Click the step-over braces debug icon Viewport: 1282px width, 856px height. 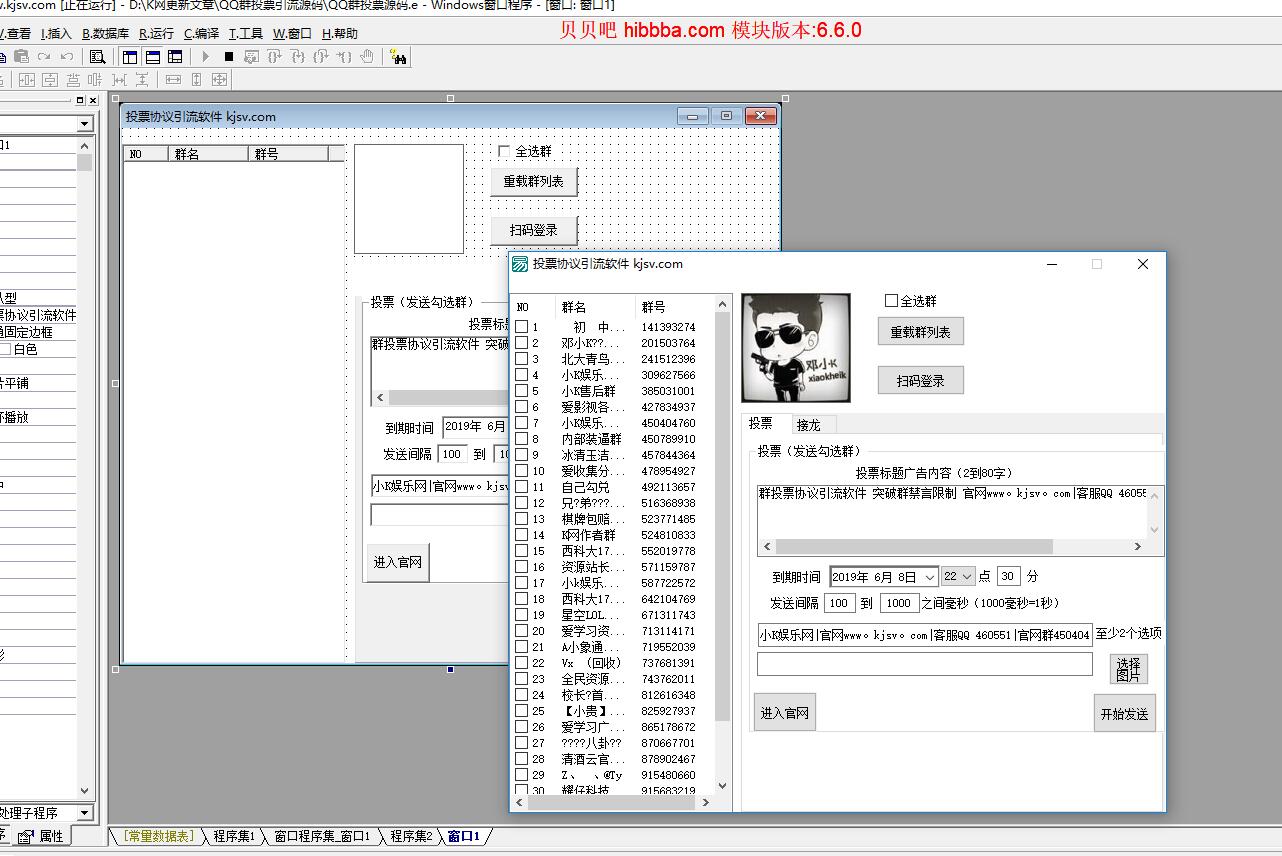(x=275, y=57)
